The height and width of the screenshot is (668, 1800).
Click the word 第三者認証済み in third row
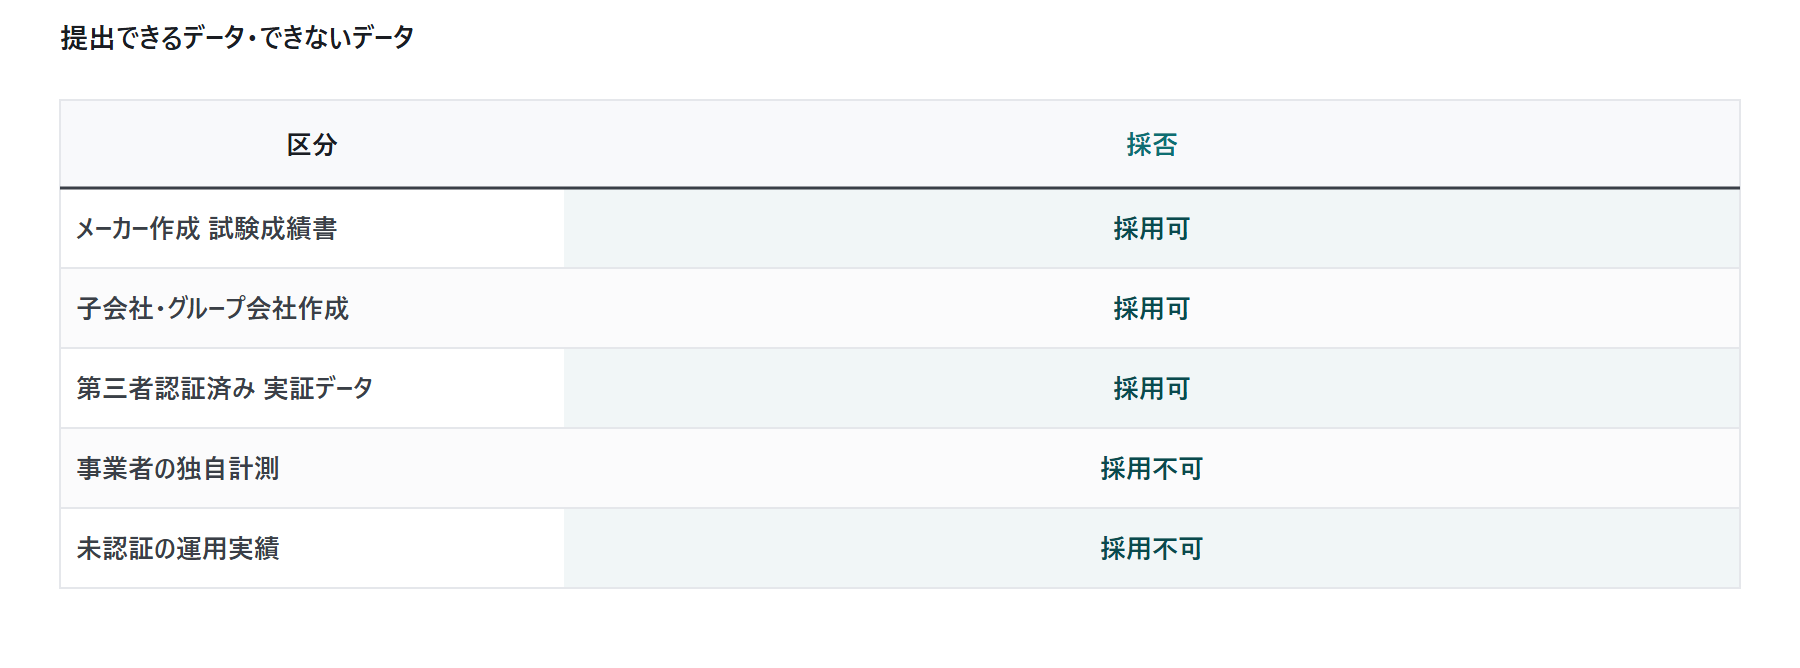[x=166, y=389]
